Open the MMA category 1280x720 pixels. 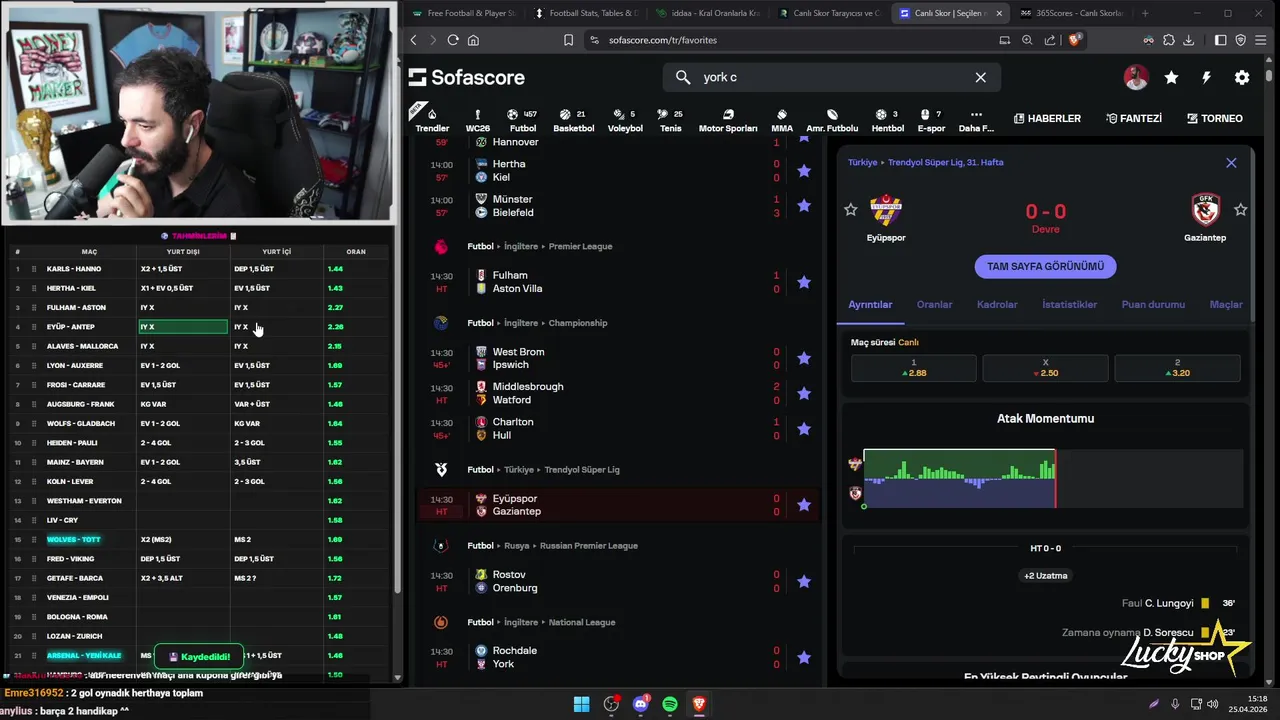782,121
